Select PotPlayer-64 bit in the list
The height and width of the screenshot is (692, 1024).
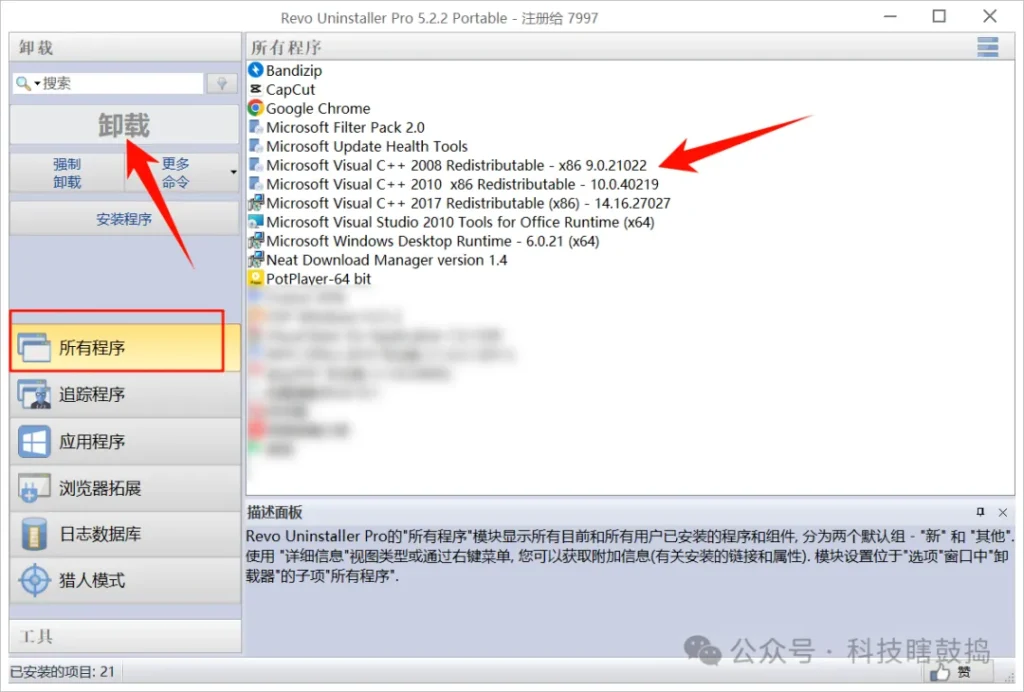point(310,279)
